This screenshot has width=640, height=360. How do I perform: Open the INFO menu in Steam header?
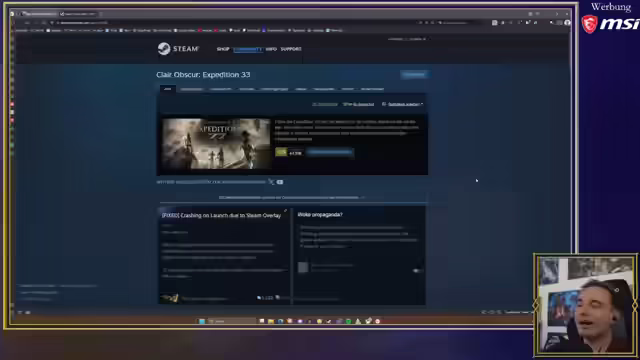(x=271, y=49)
